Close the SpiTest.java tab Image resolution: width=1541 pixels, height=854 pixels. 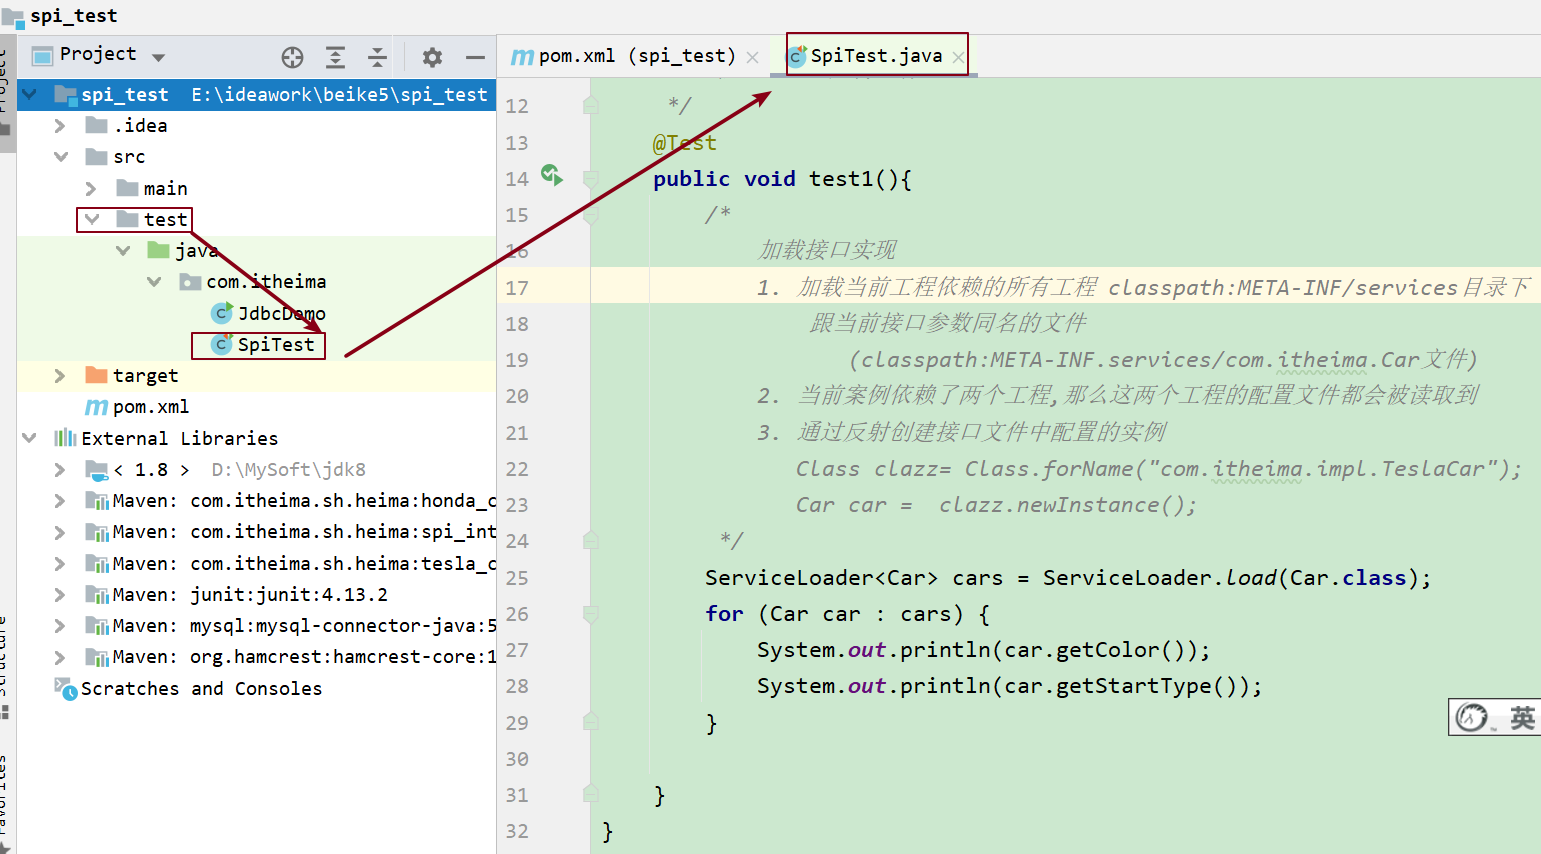pos(958,57)
